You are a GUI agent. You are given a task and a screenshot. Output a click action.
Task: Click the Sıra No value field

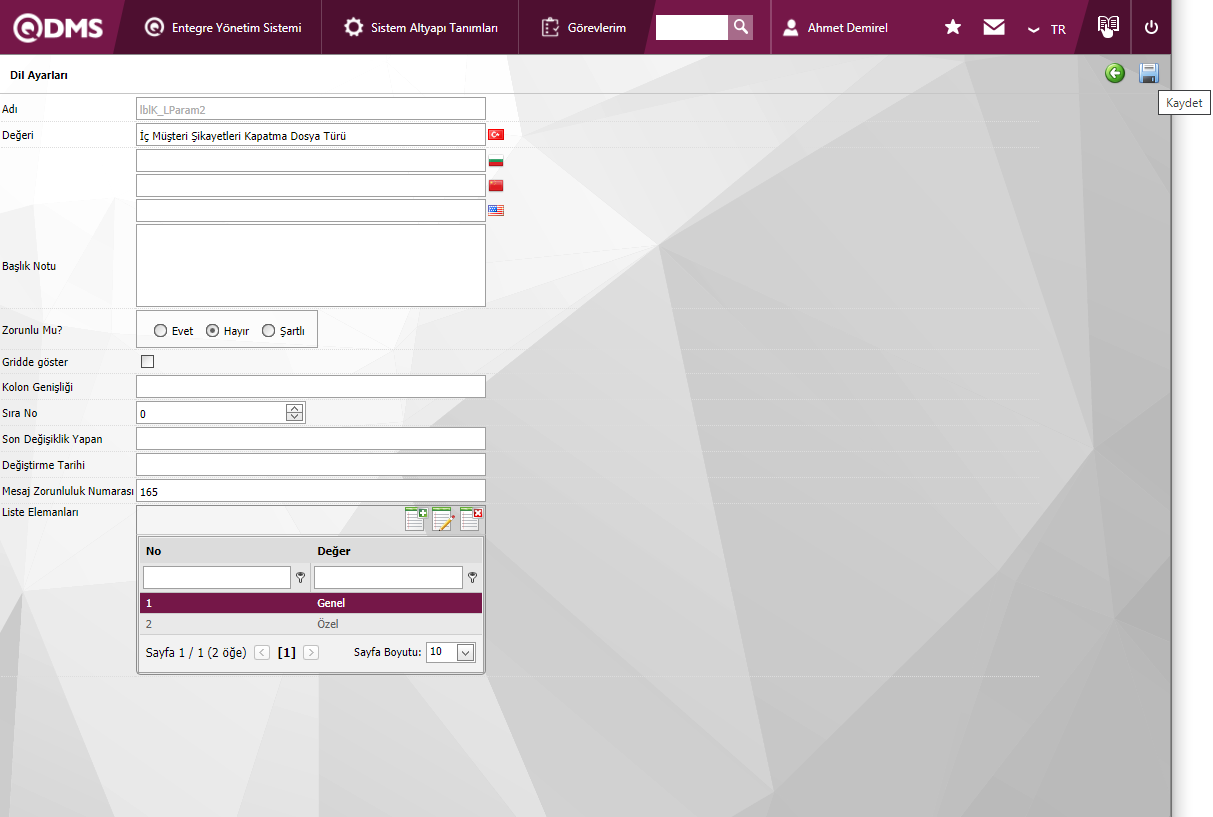(x=211, y=413)
